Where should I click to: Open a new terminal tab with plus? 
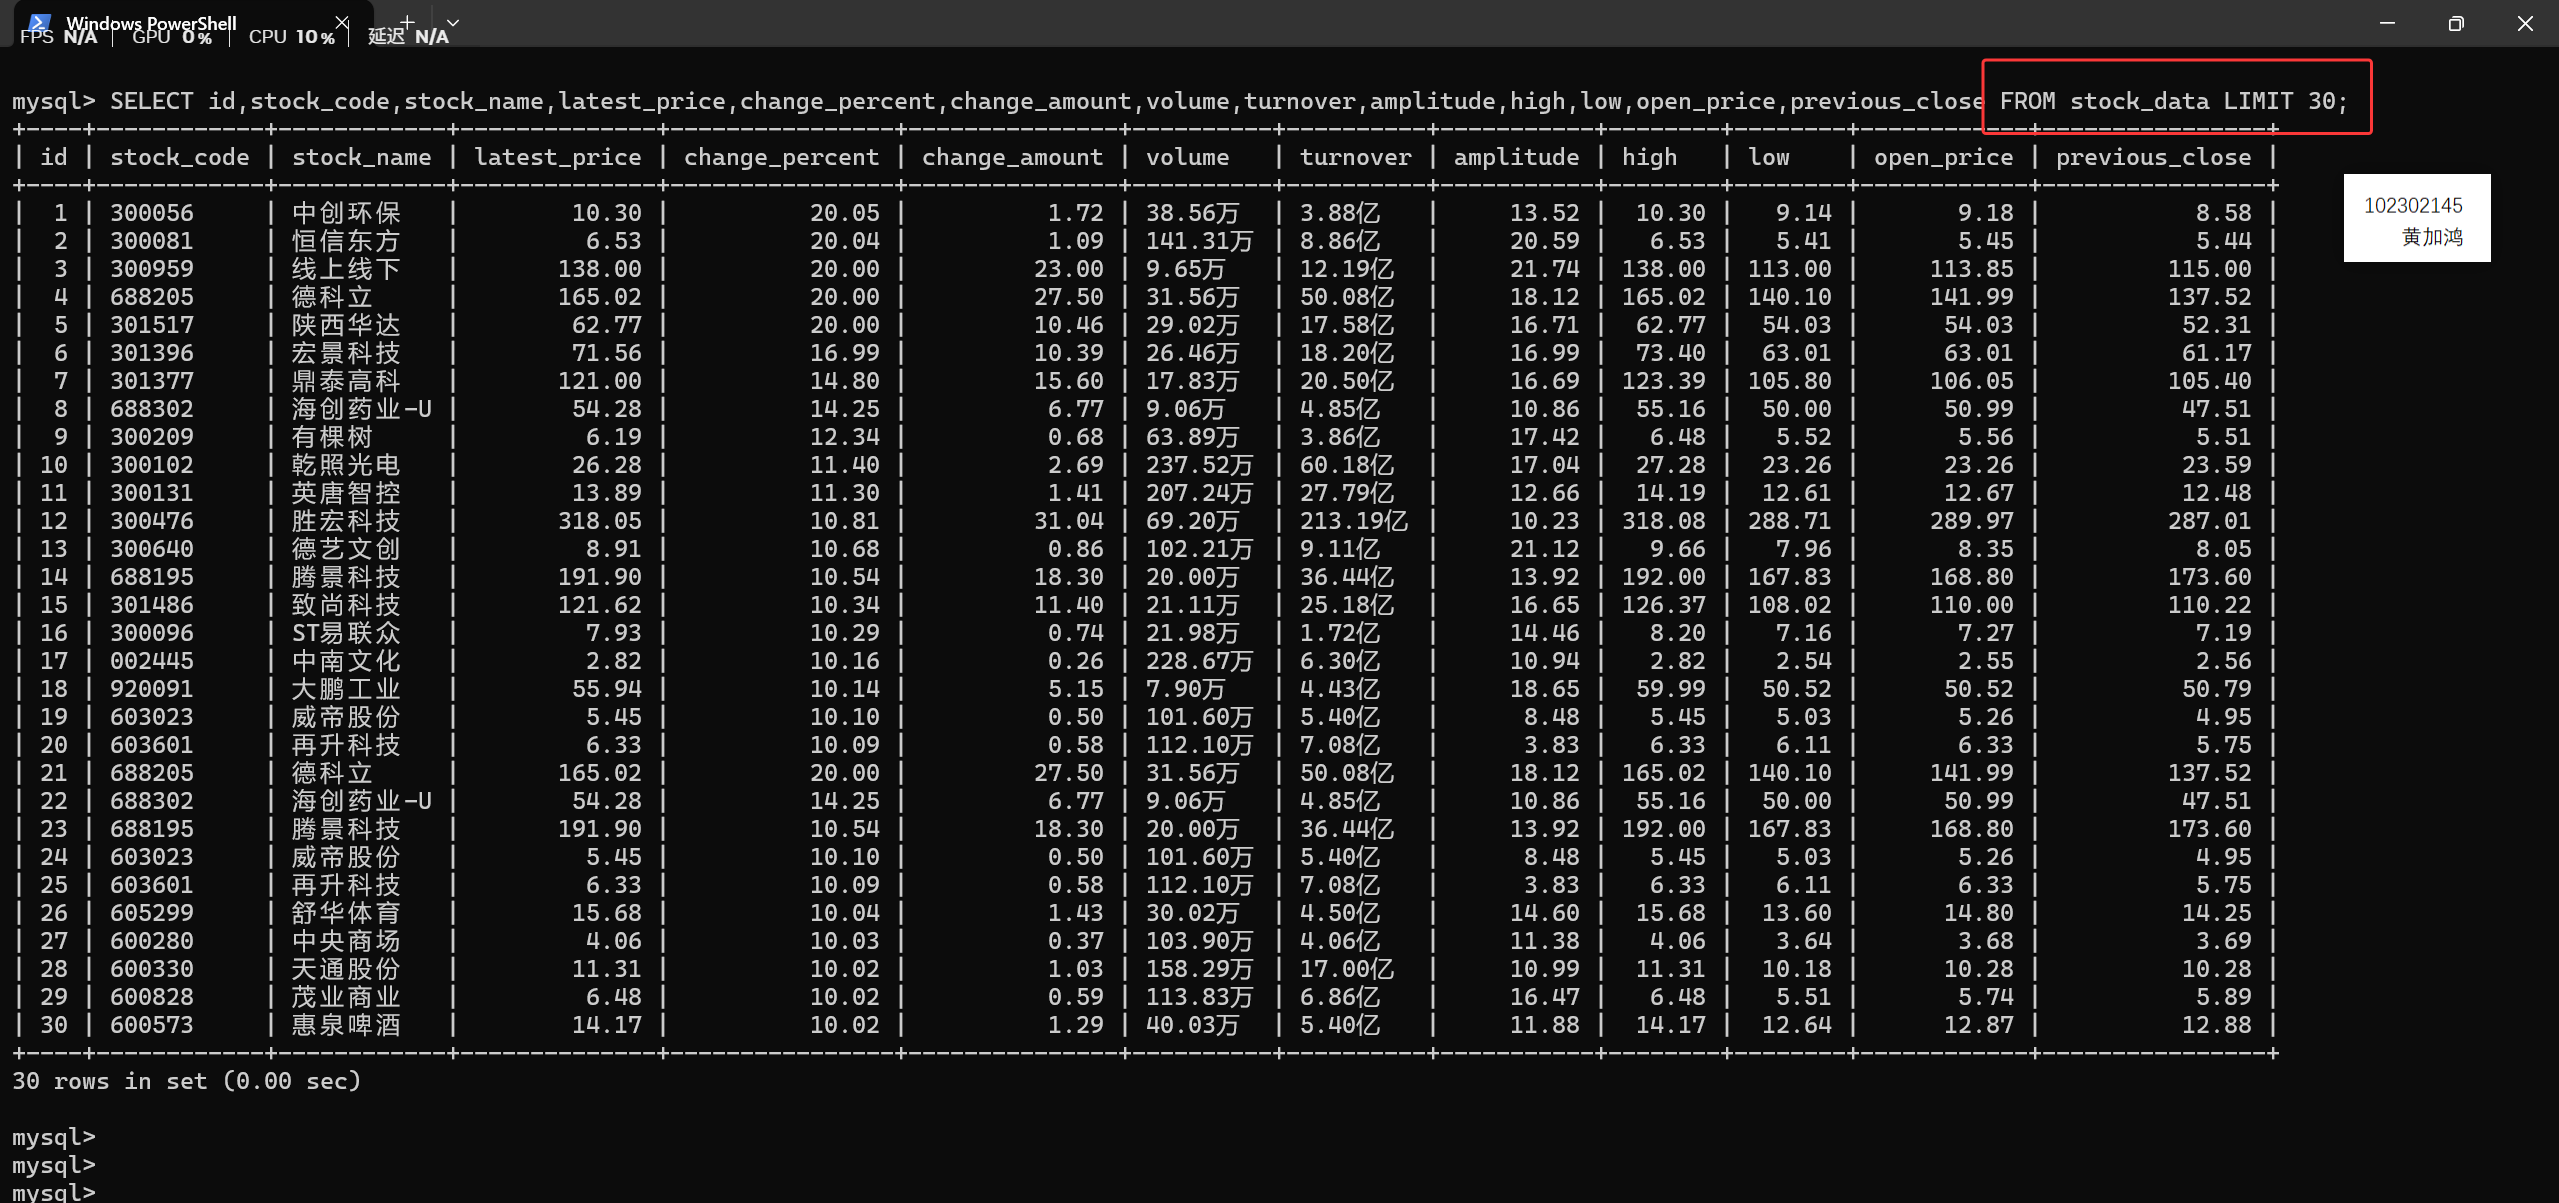(407, 22)
